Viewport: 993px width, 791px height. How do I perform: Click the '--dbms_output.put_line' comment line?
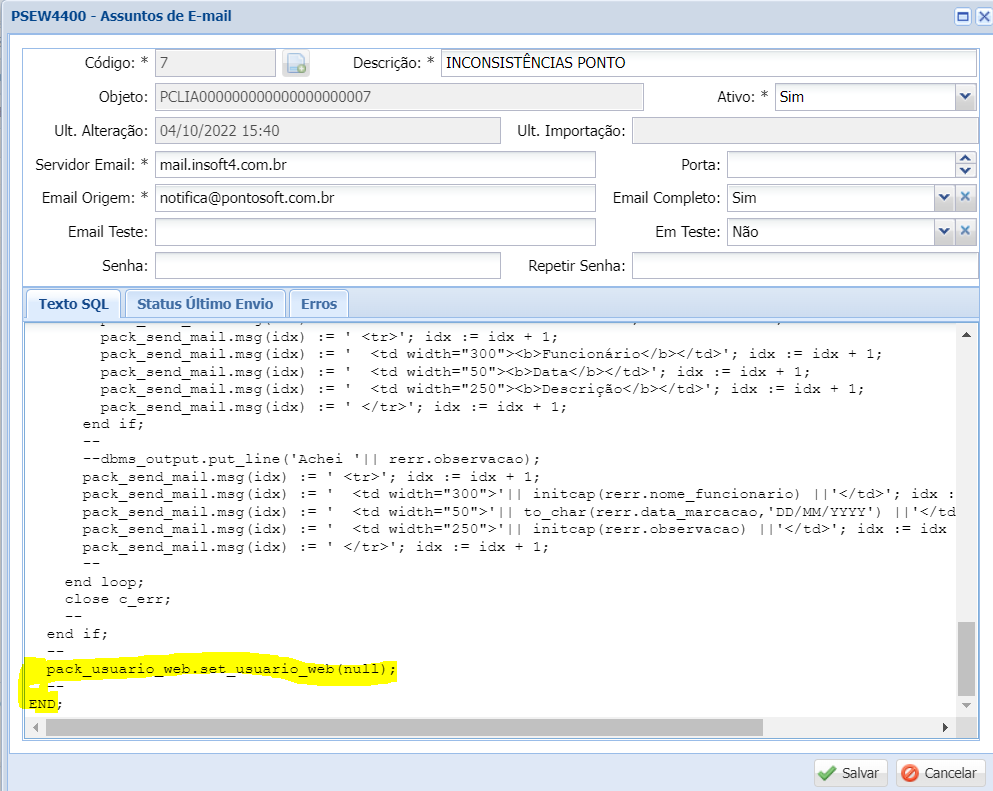pyautogui.click(x=311, y=459)
